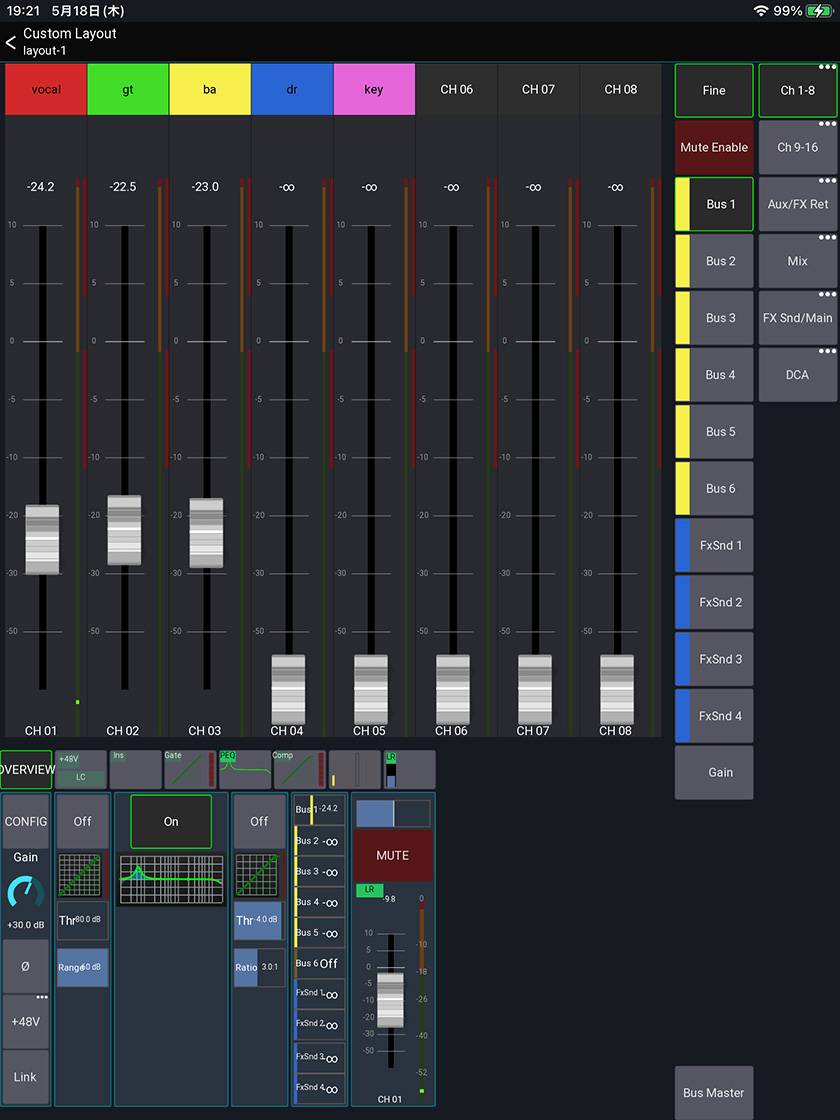Tap the back arrow beside Custom Layout
The width and height of the screenshot is (840, 1120).
coord(11,42)
